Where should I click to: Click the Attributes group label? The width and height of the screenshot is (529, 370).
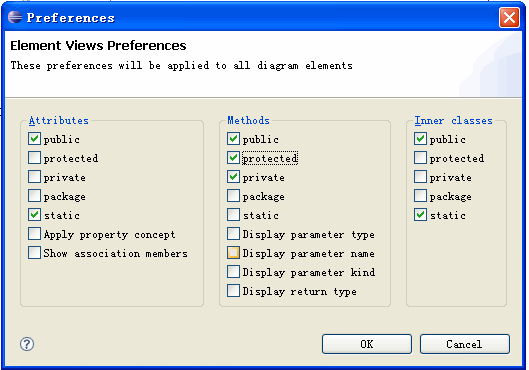pyautogui.click(x=59, y=120)
